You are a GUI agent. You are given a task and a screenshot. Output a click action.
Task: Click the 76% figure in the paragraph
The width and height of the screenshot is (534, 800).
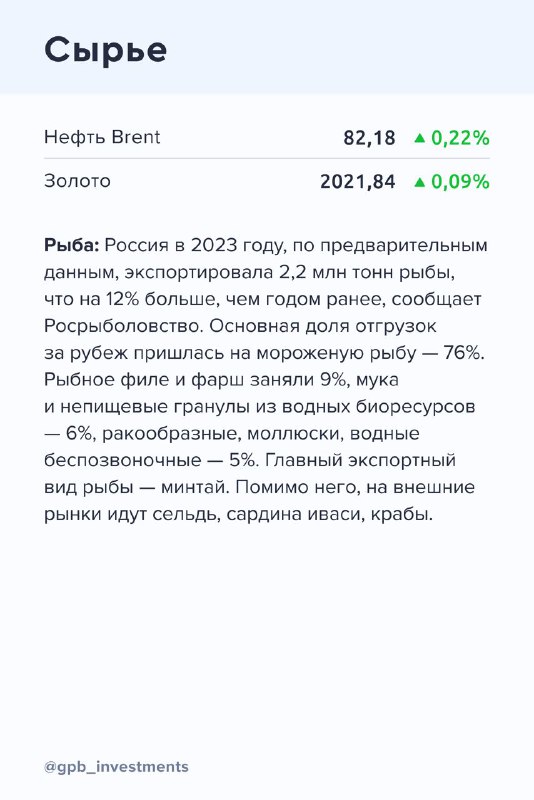click(x=463, y=353)
